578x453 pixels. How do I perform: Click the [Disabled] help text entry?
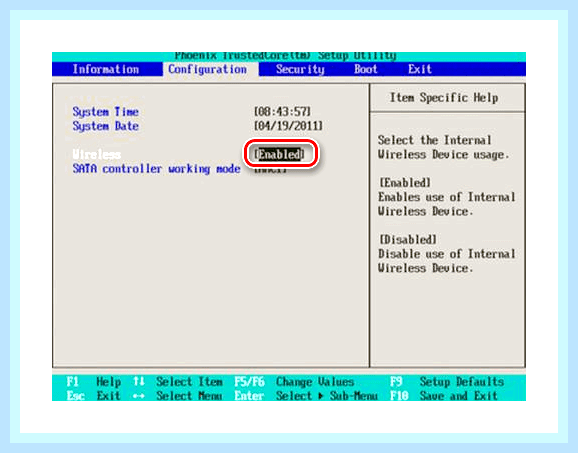408,240
